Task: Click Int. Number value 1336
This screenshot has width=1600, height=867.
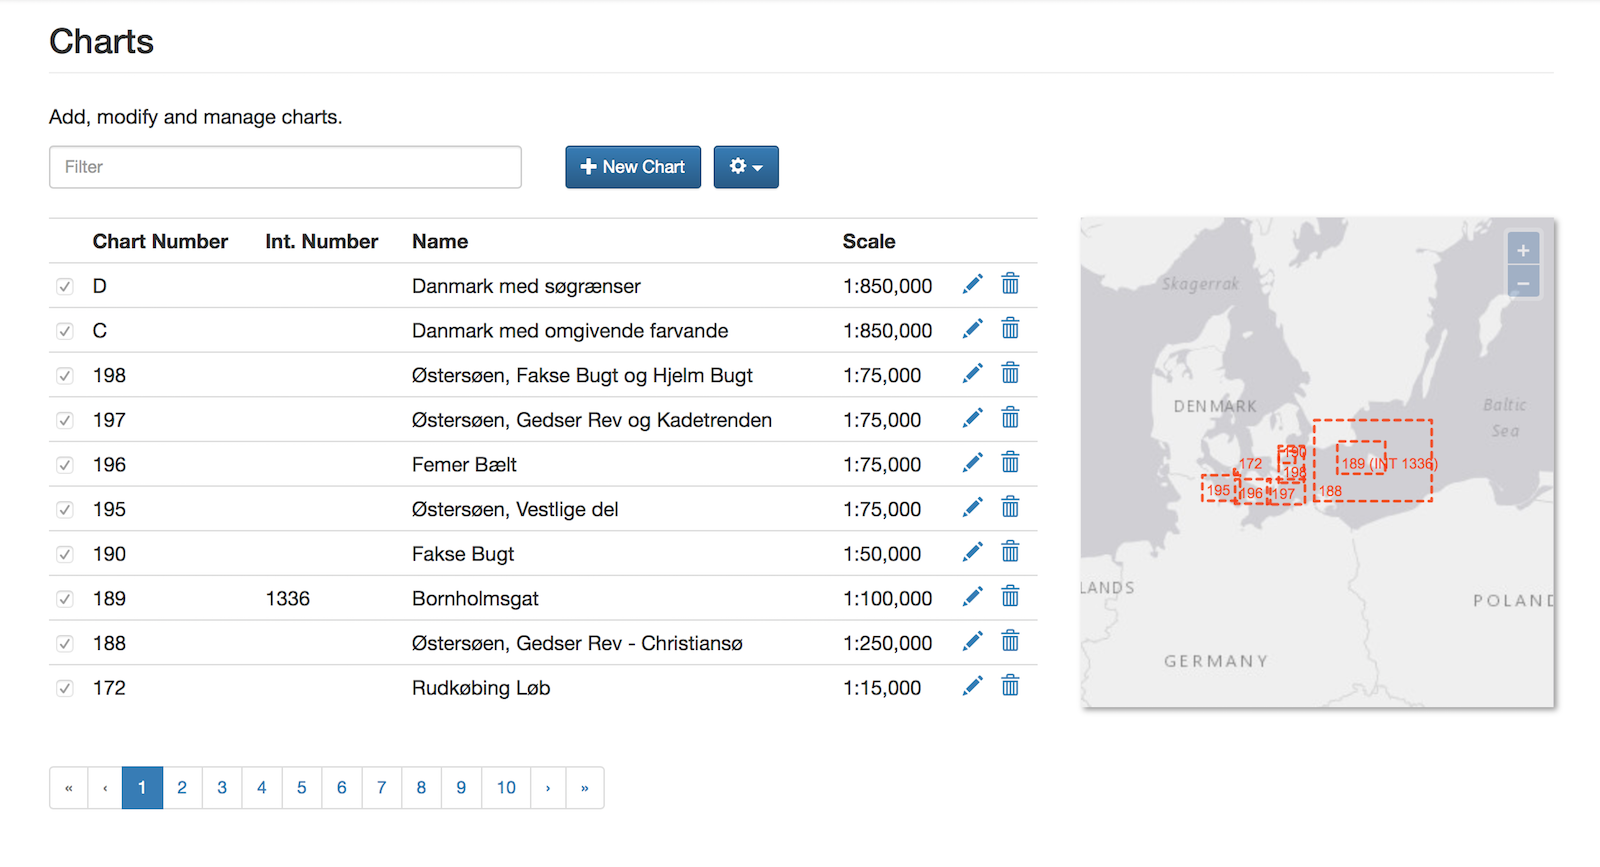Action: [x=288, y=599]
